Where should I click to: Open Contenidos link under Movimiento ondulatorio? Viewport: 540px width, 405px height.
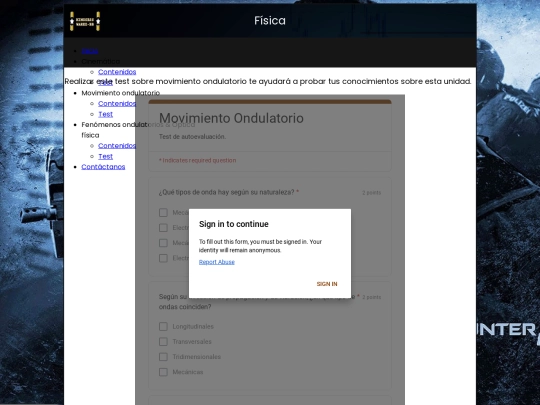tap(117, 103)
